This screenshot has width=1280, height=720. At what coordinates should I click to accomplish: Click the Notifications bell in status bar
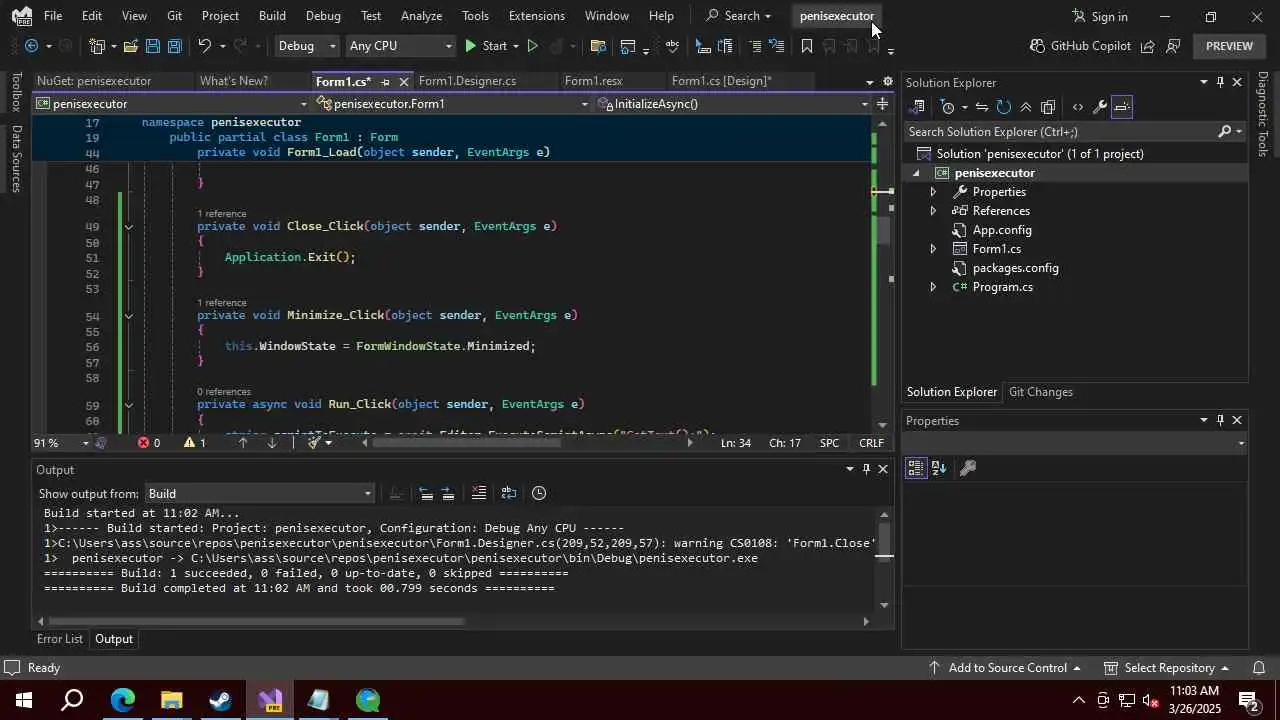pyautogui.click(x=1259, y=668)
